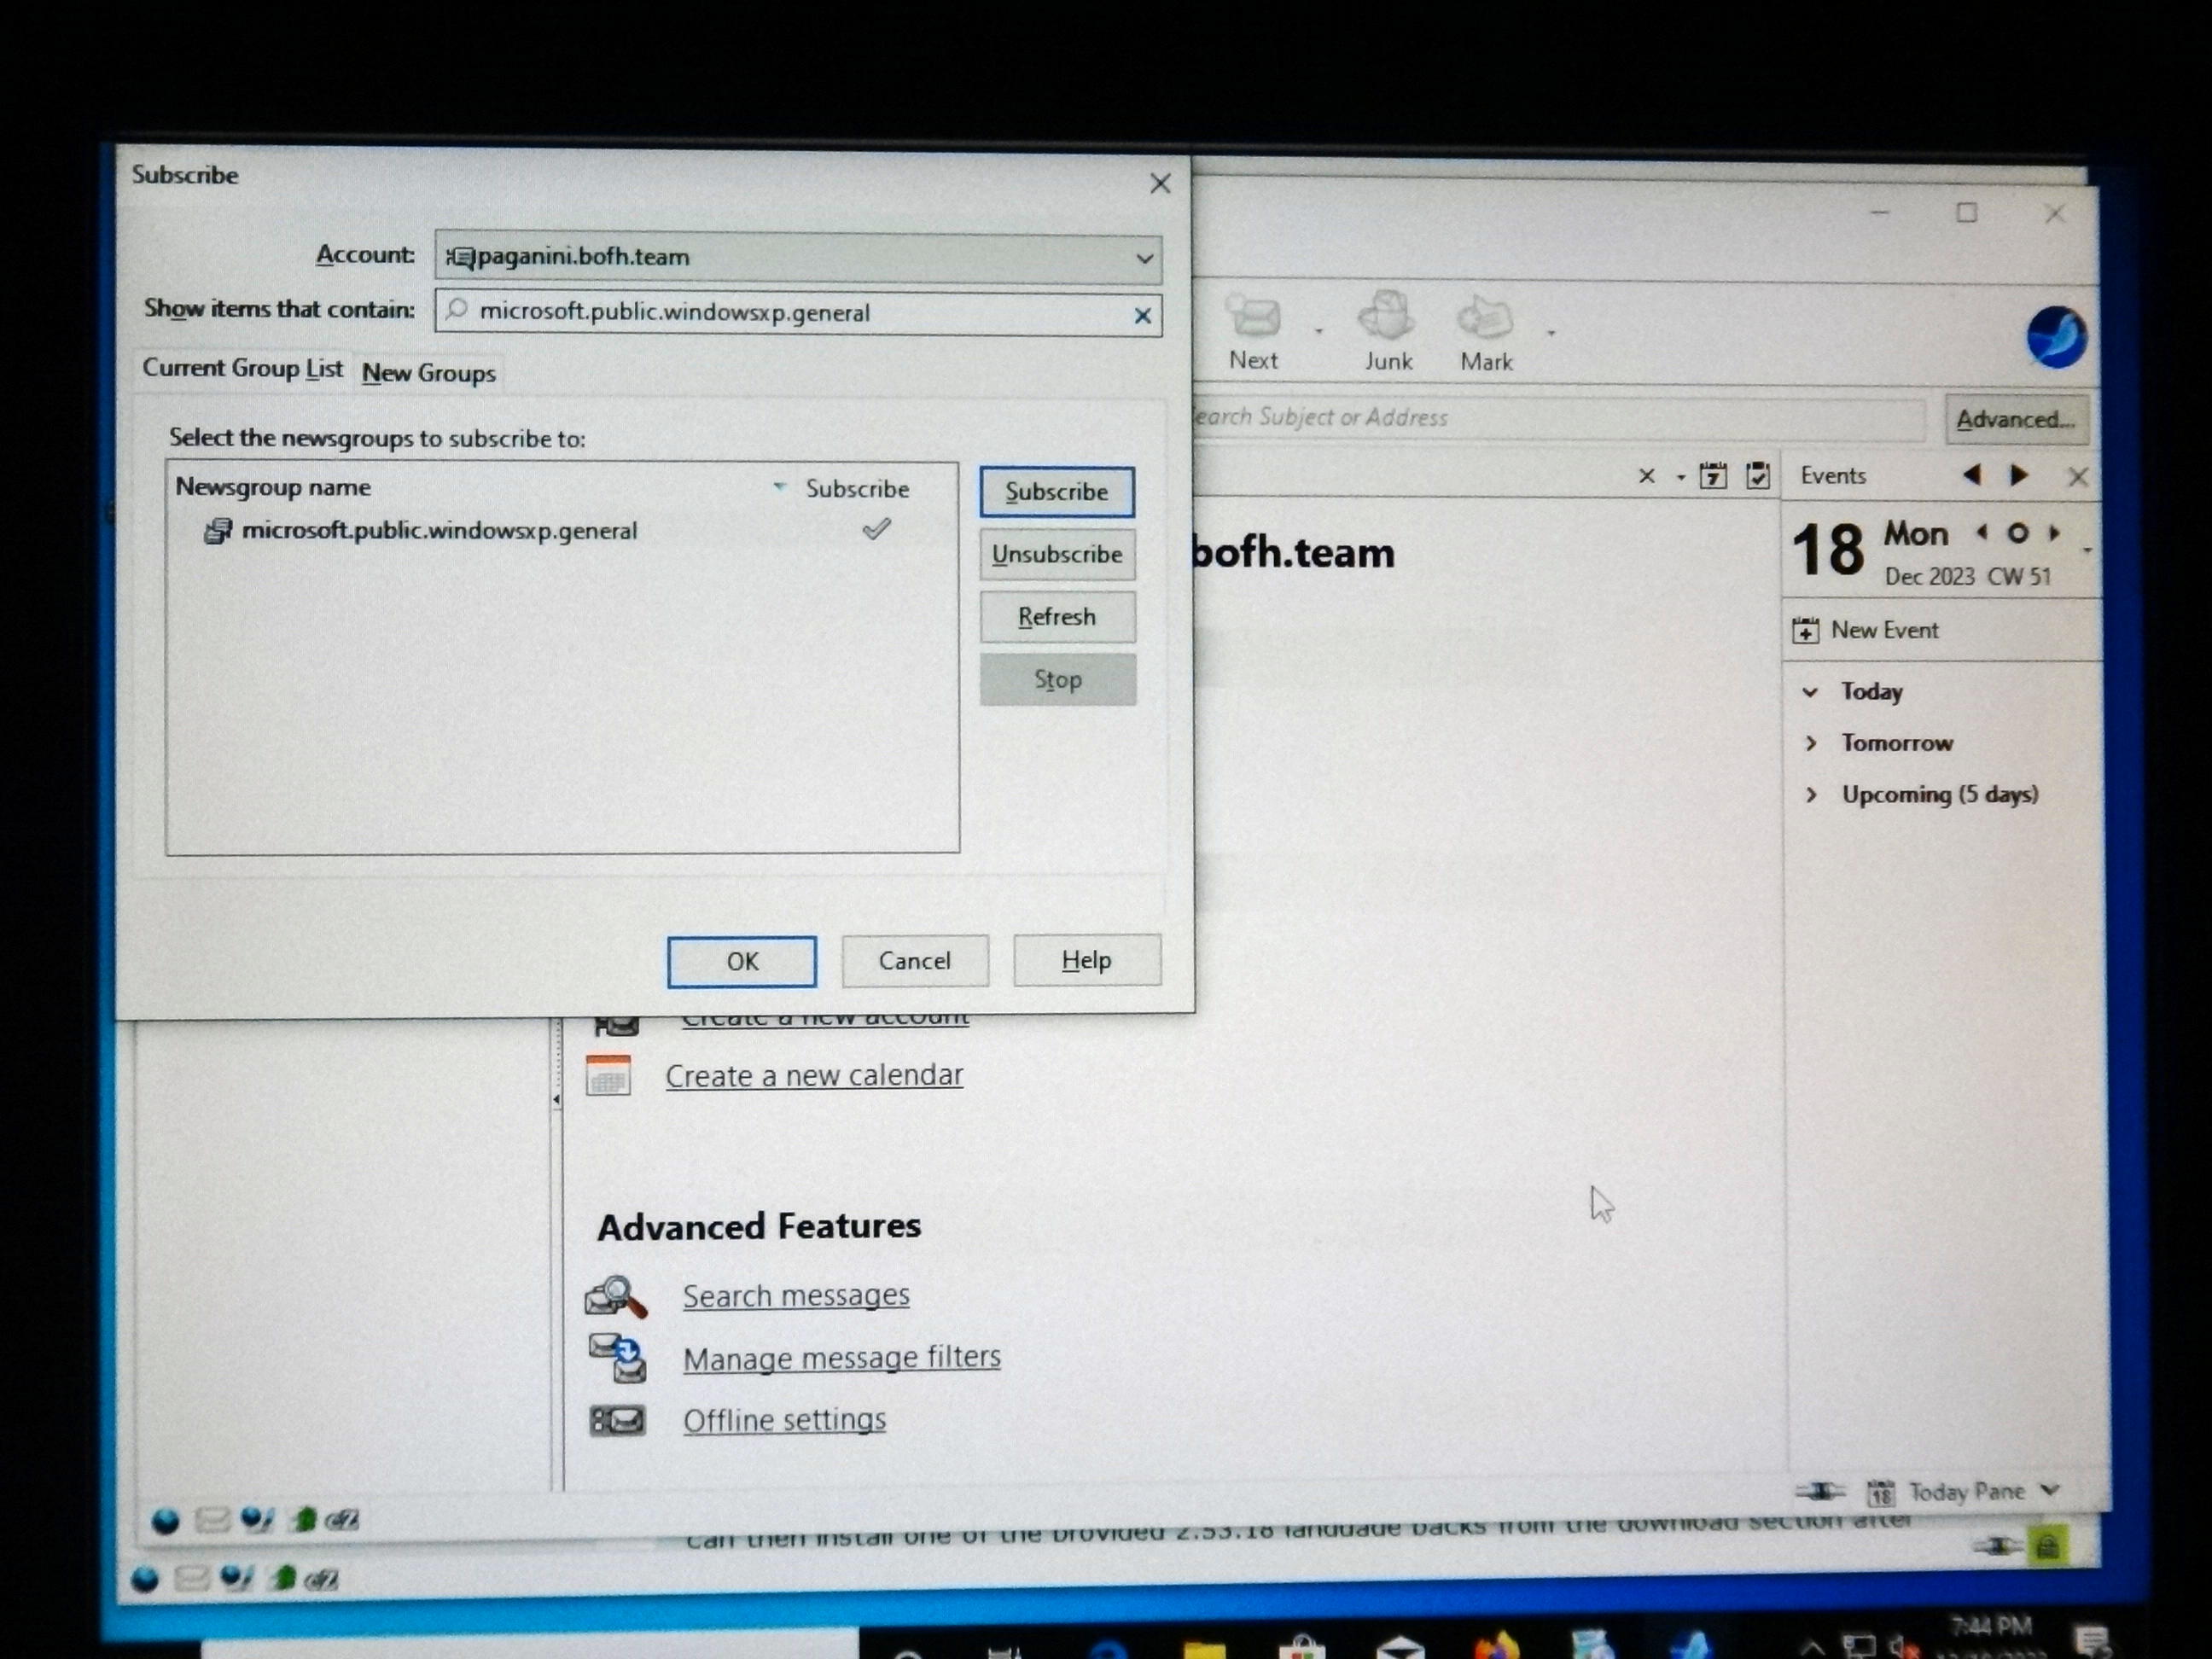Open the Account dropdown showing paganini.bofh.team
2212x1659 pixels.
click(798, 257)
